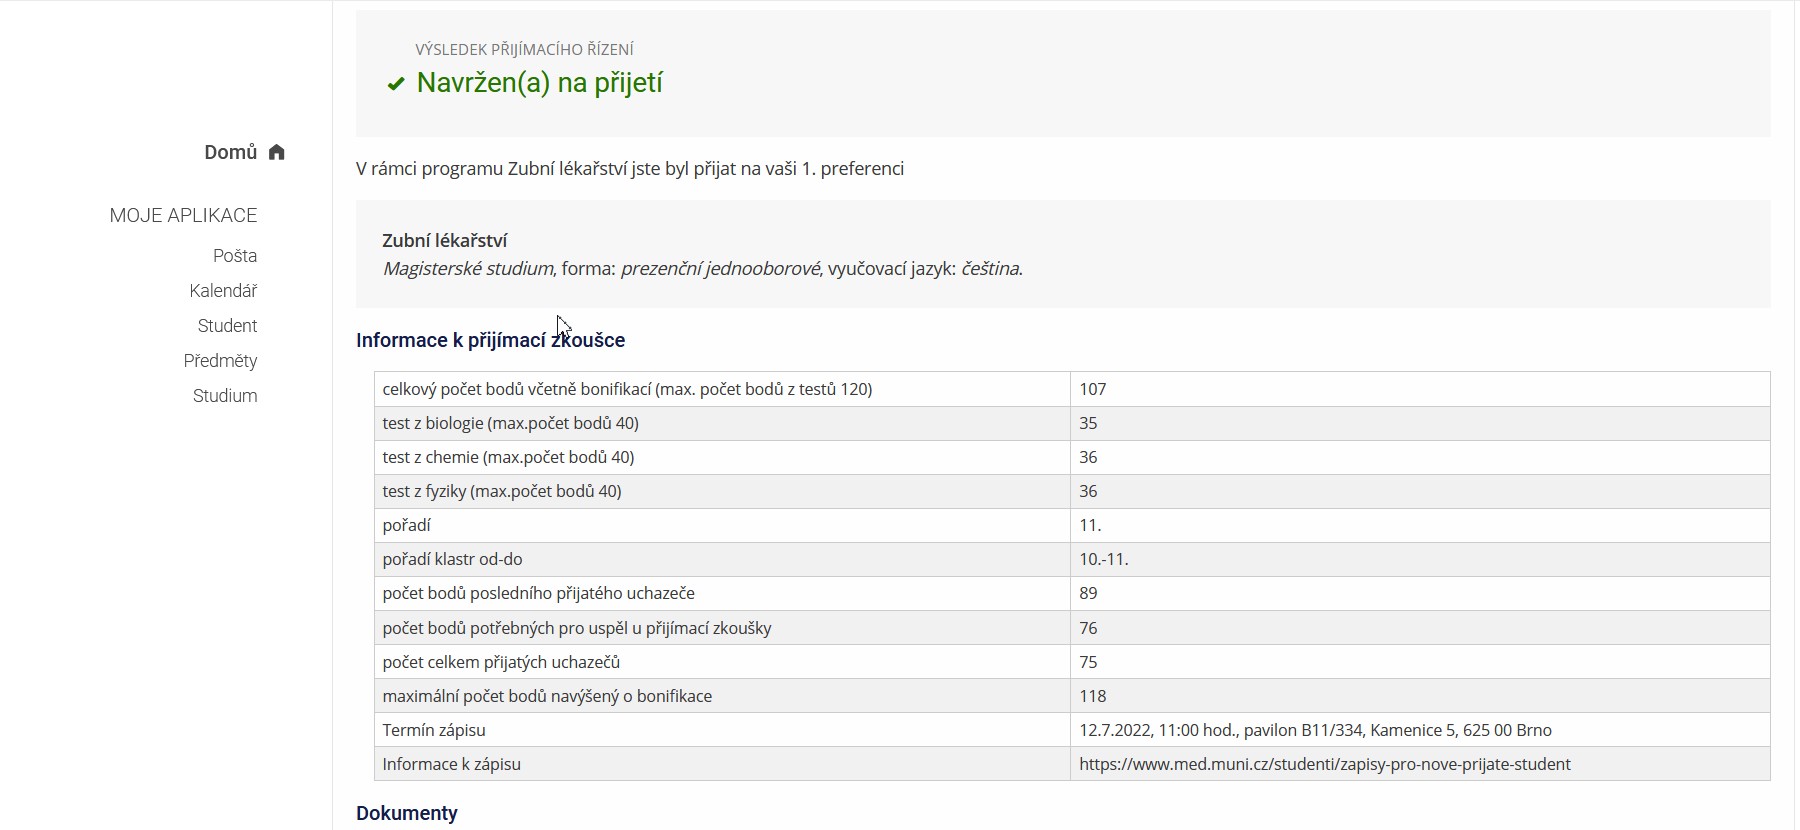This screenshot has width=1800, height=830.
Task: Click the 'Termín zápisu' date and location cell
Action: pos(1315,730)
